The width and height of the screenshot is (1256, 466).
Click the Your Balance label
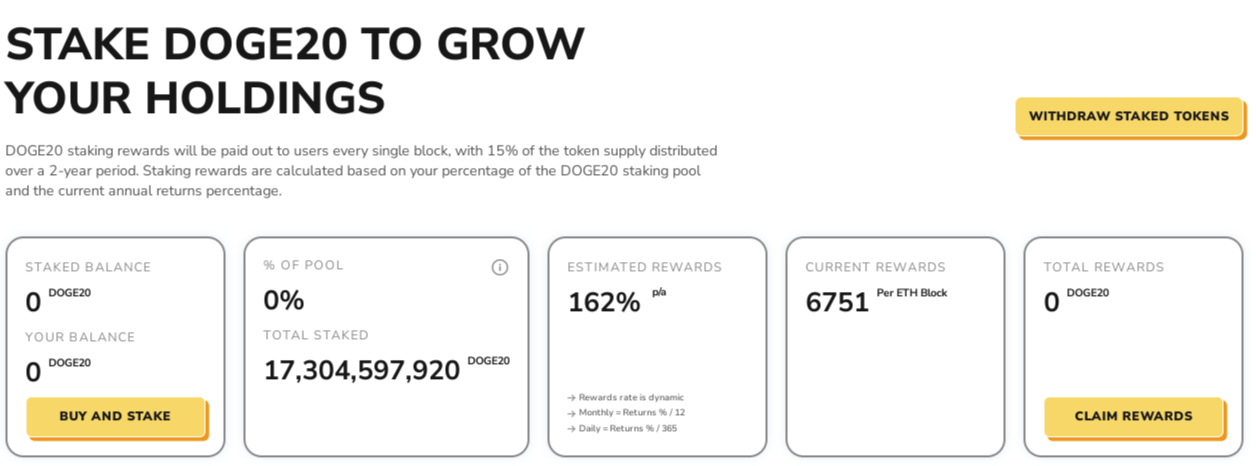[x=80, y=337]
